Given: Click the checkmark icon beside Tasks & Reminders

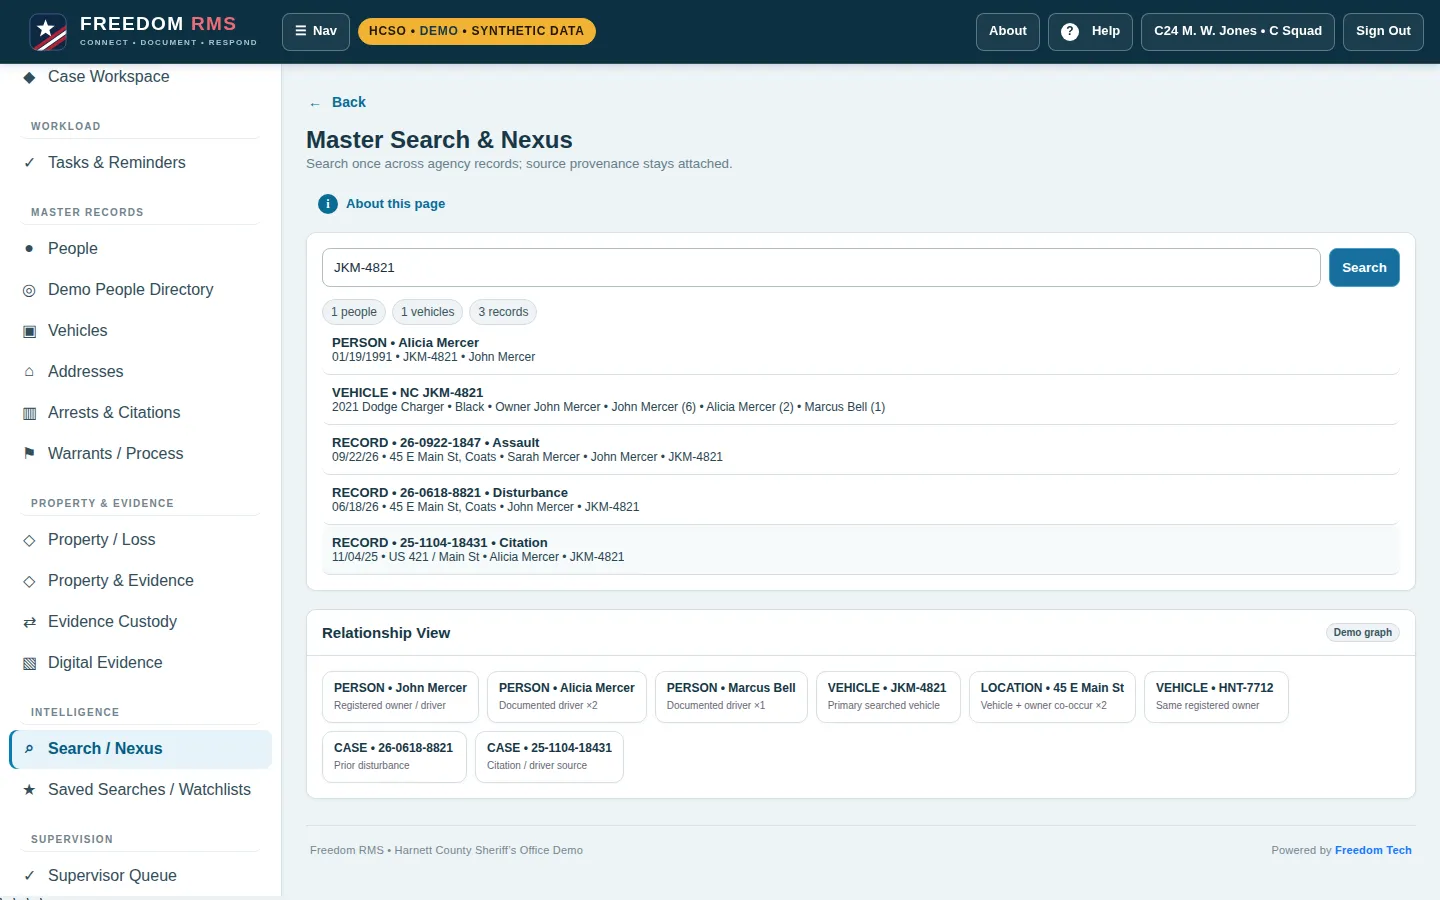Looking at the screenshot, I should 29,163.
